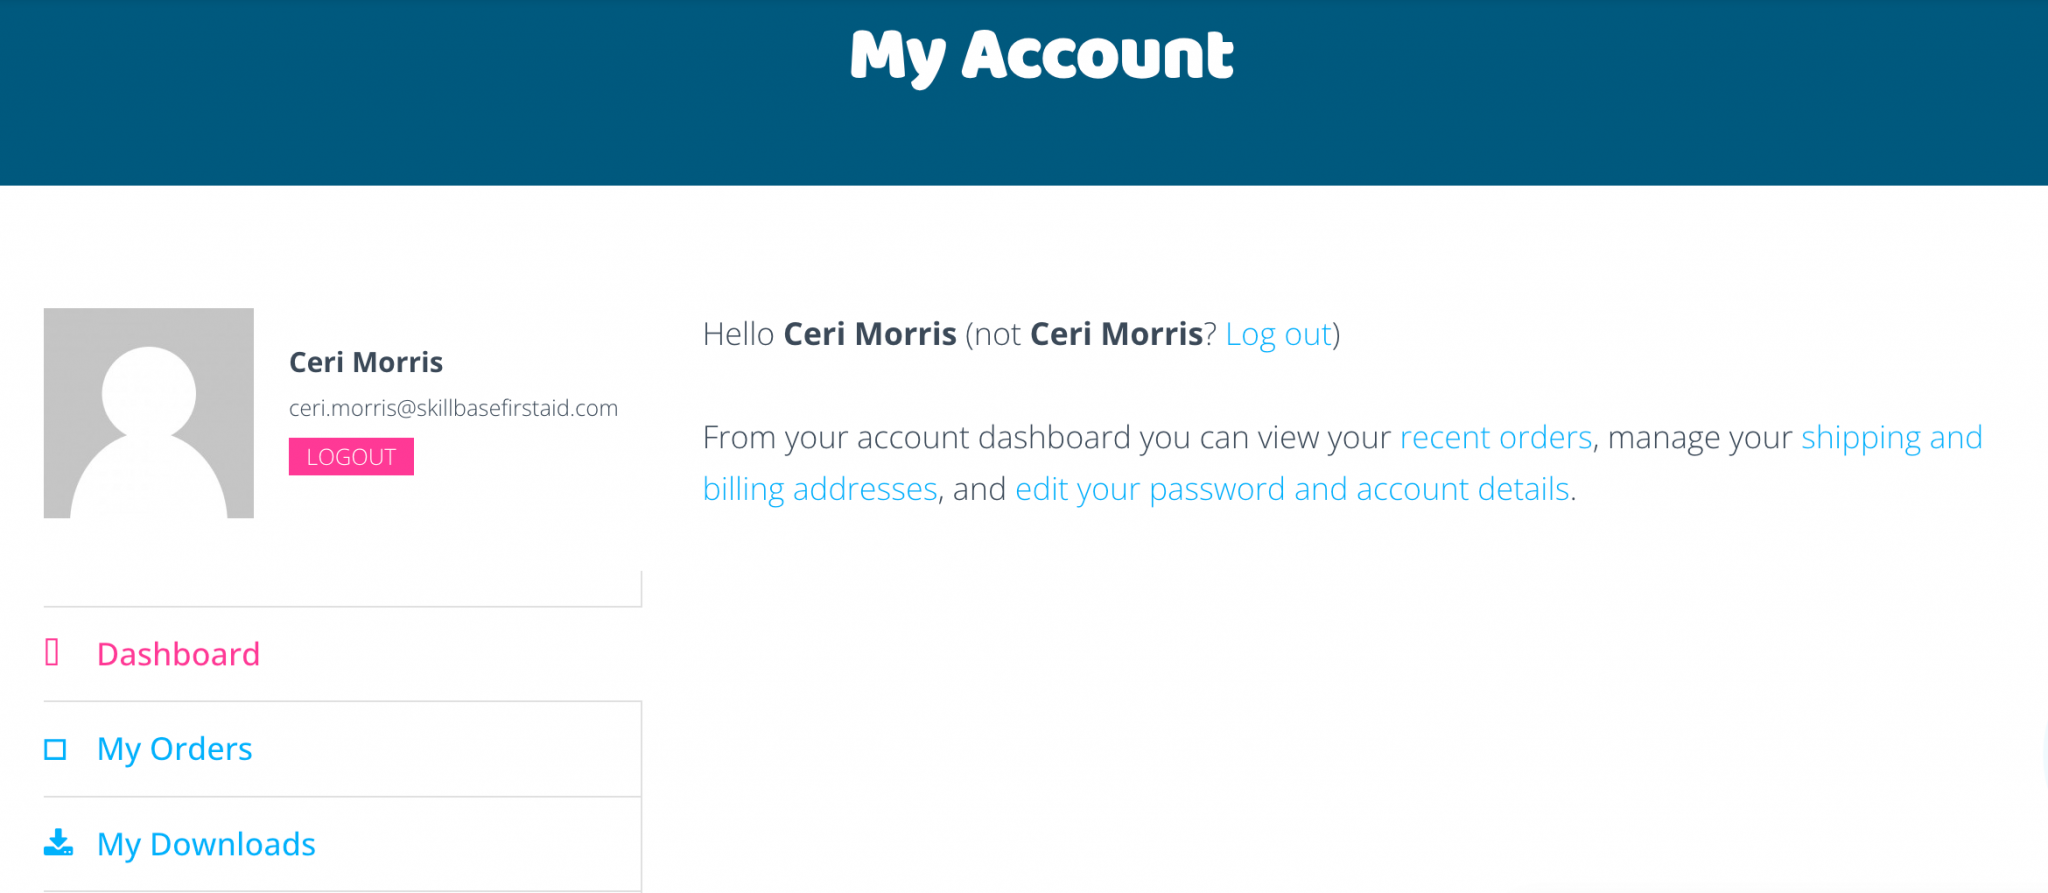Click the My Orders square icon

coord(55,749)
